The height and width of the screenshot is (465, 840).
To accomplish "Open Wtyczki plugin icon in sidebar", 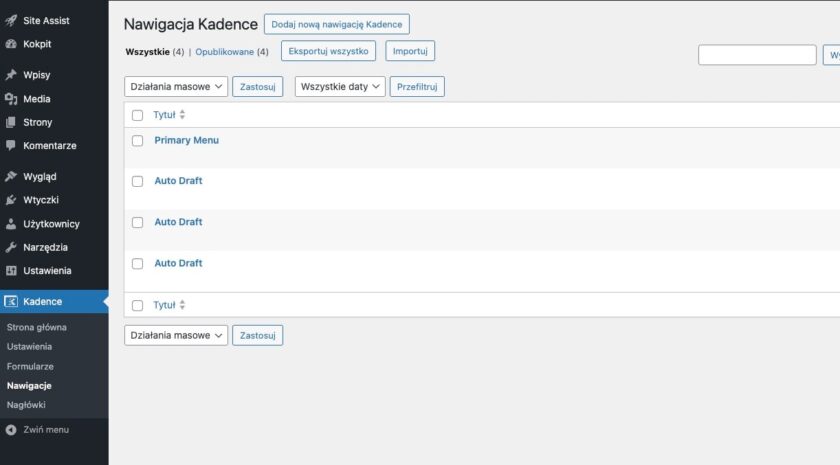I will (x=11, y=200).
